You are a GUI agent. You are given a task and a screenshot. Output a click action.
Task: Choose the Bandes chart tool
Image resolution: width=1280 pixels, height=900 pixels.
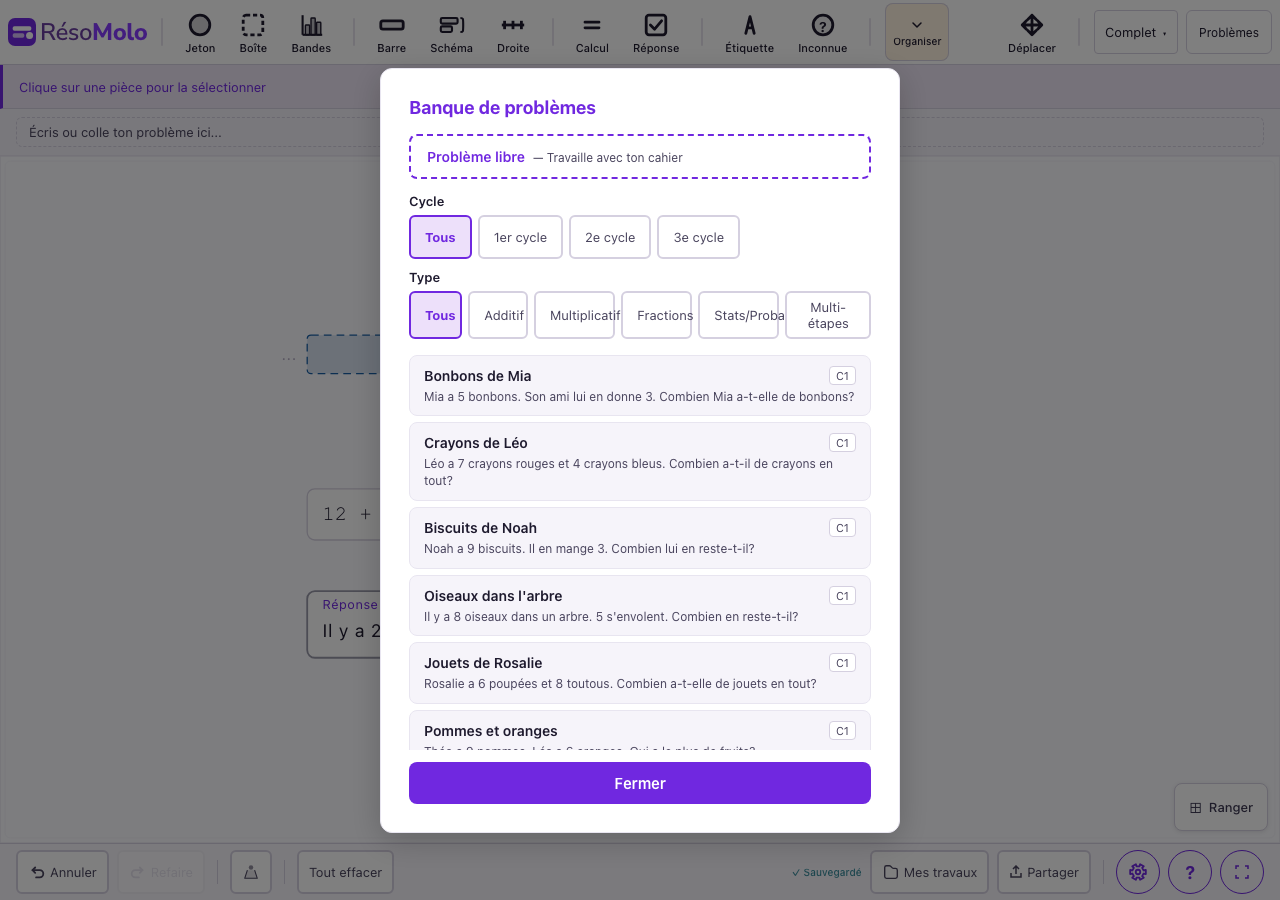311,33
